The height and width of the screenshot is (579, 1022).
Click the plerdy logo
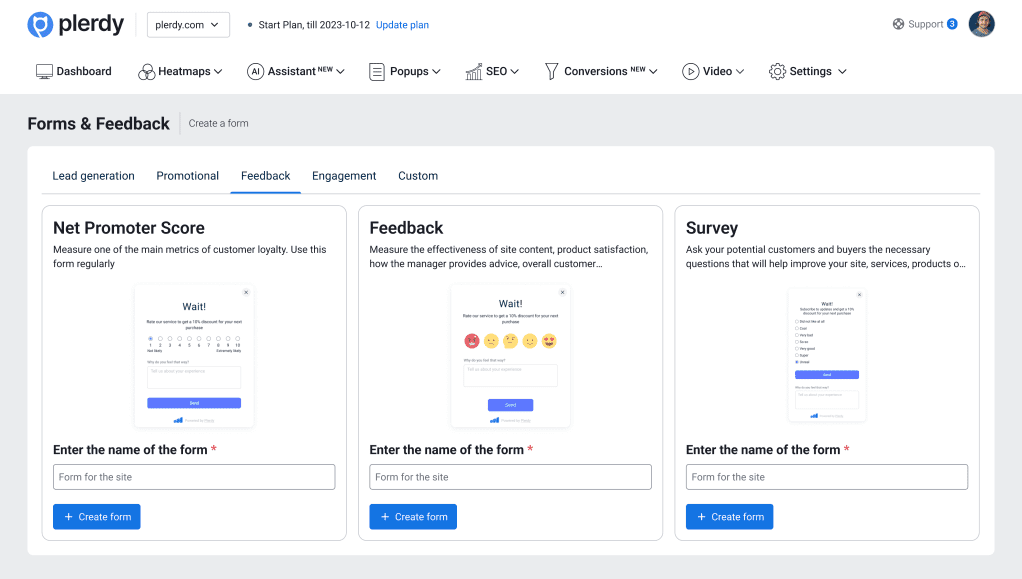point(75,24)
